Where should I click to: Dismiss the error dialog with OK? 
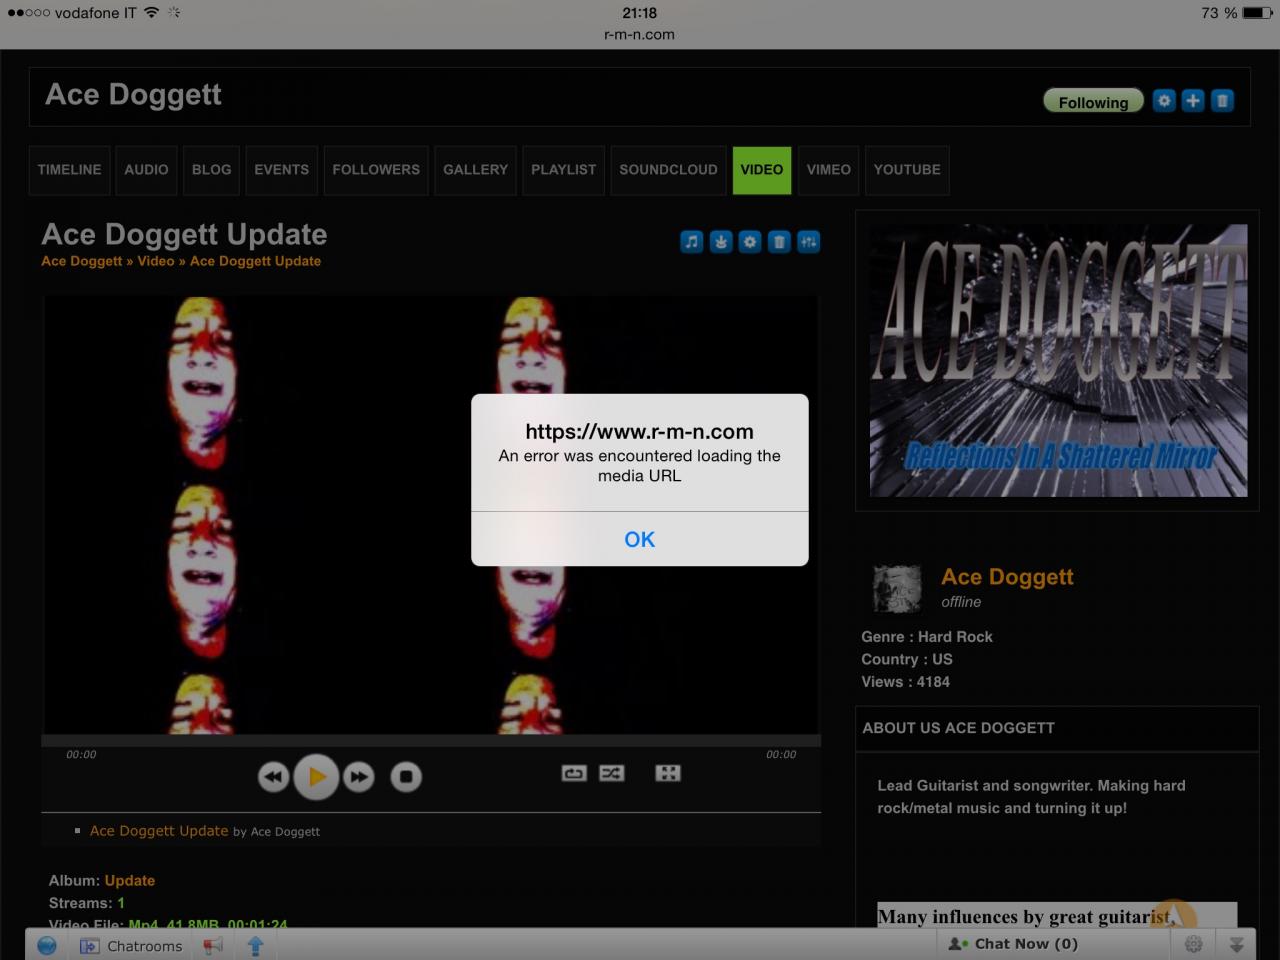(640, 539)
